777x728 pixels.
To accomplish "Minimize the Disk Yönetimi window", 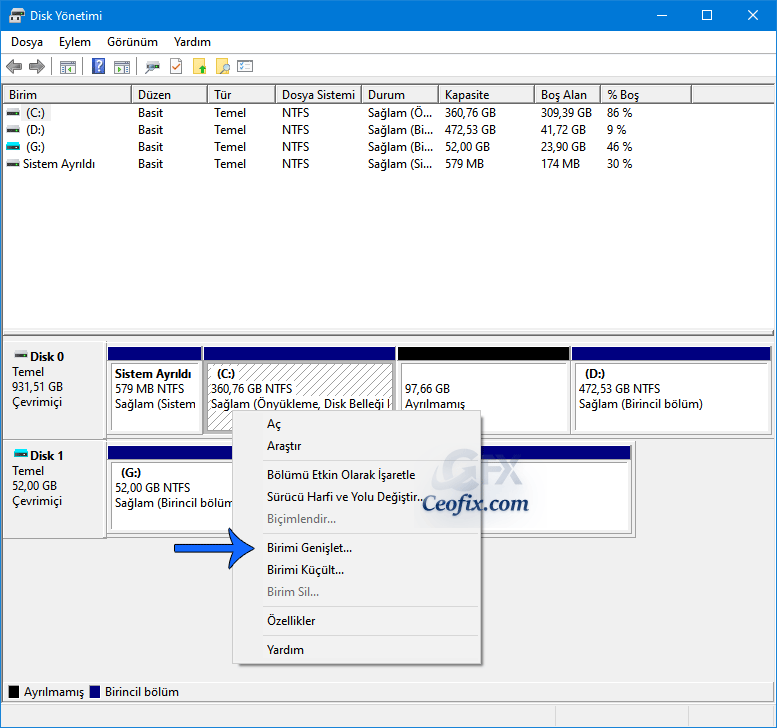I will (x=662, y=15).
